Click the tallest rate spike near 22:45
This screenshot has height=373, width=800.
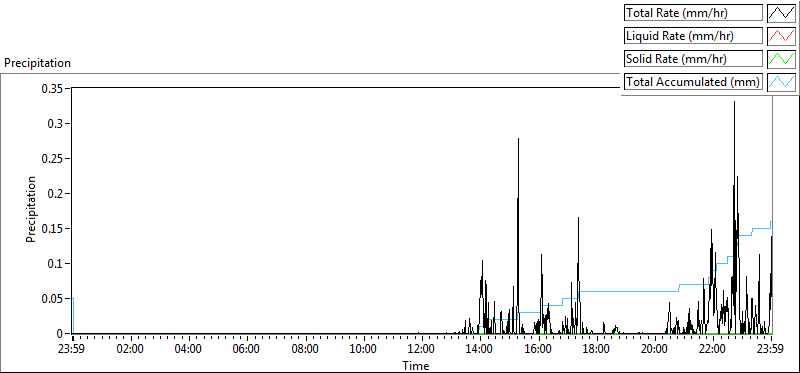pos(734,102)
